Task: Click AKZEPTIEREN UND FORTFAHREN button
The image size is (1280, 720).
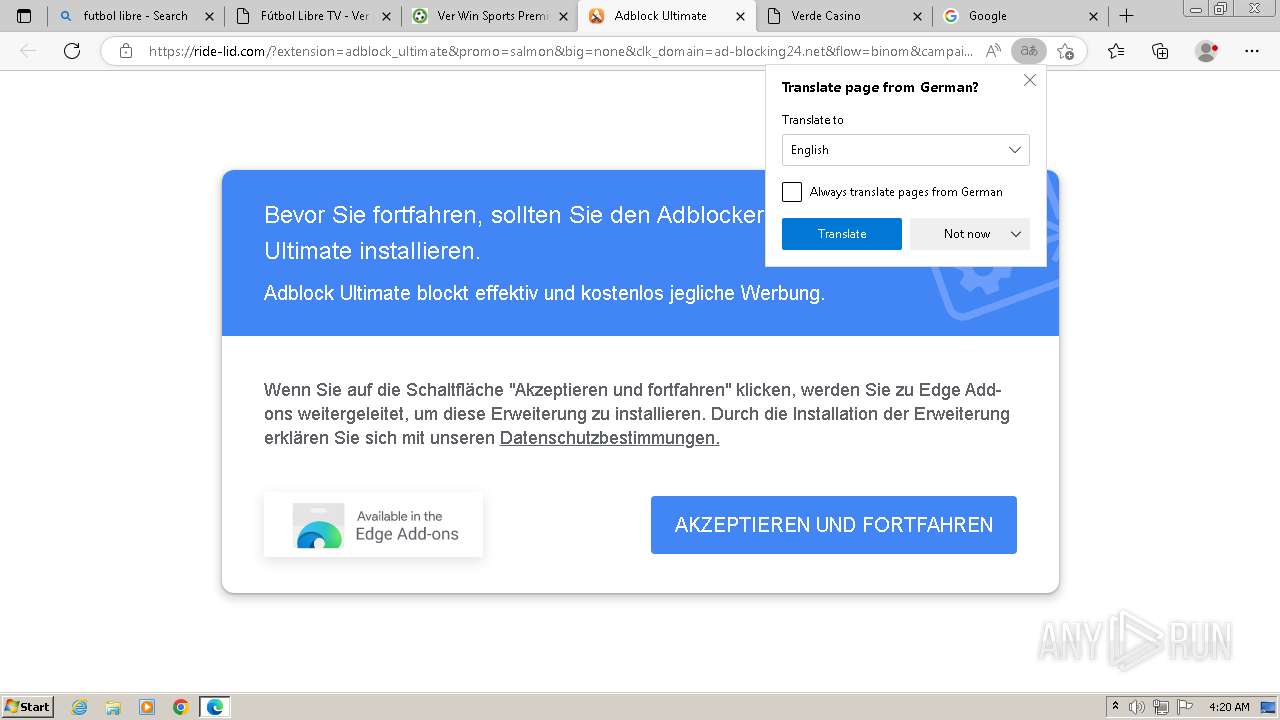Action: (x=834, y=525)
